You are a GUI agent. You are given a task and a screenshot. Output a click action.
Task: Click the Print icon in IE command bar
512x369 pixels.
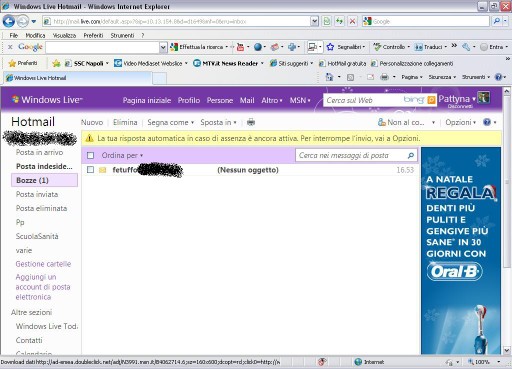point(384,77)
